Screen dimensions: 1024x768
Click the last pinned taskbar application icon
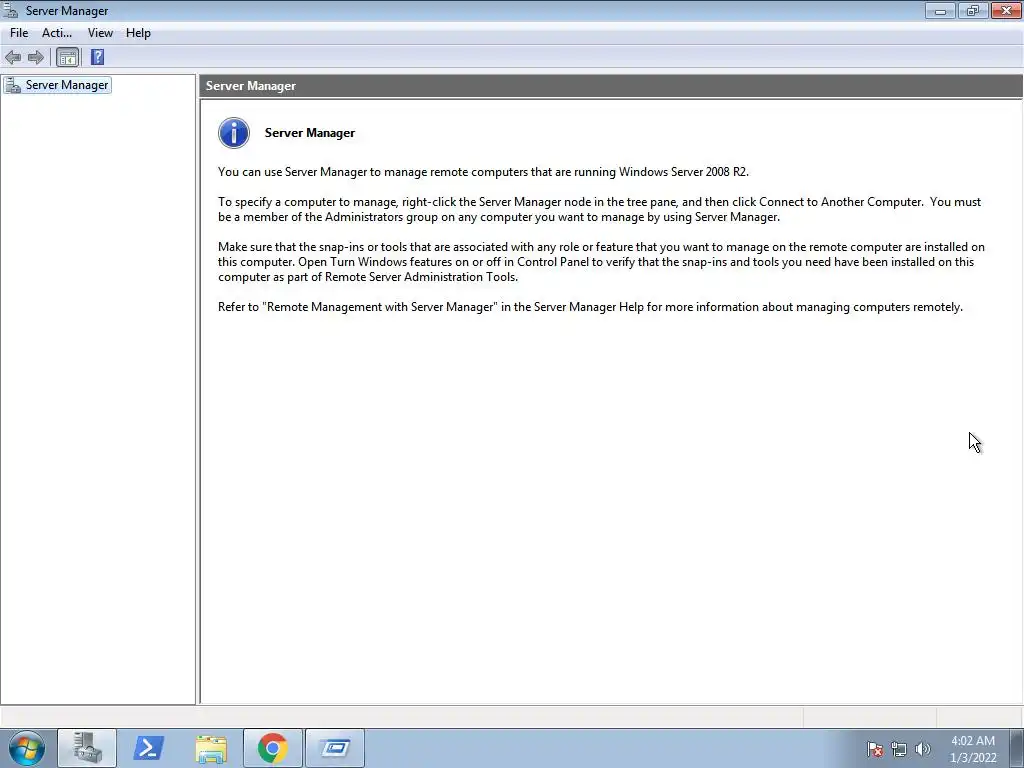[335, 748]
